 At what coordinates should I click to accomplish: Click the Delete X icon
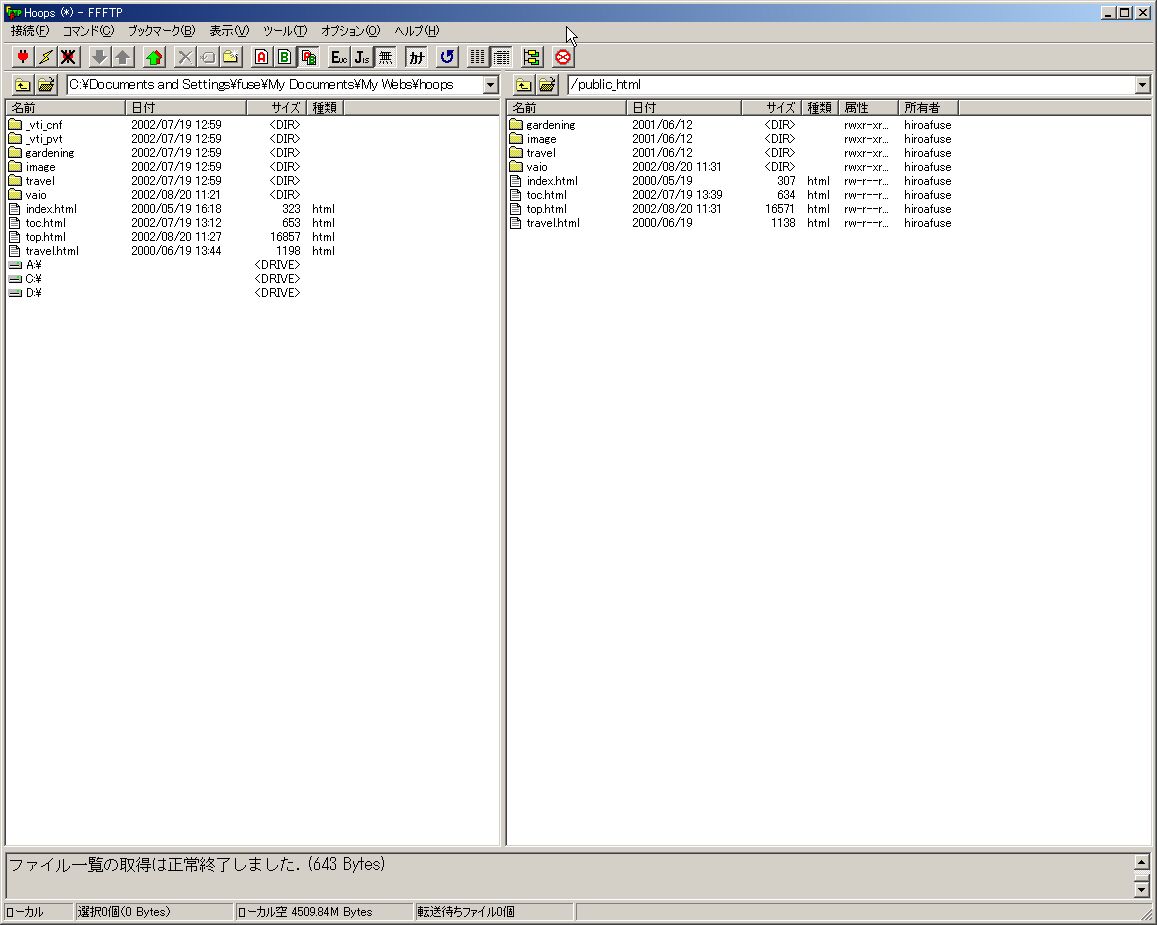(185, 57)
